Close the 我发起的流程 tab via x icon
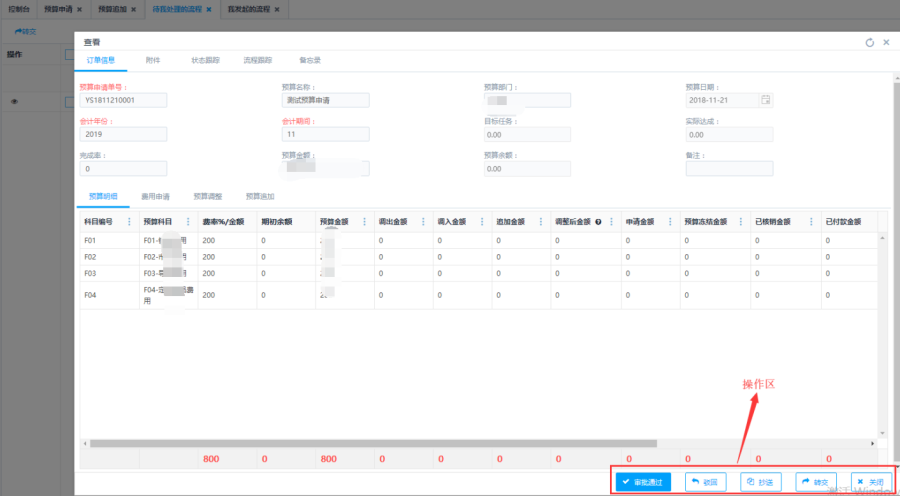The width and height of the screenshot is (900, 496). [276, 9]
